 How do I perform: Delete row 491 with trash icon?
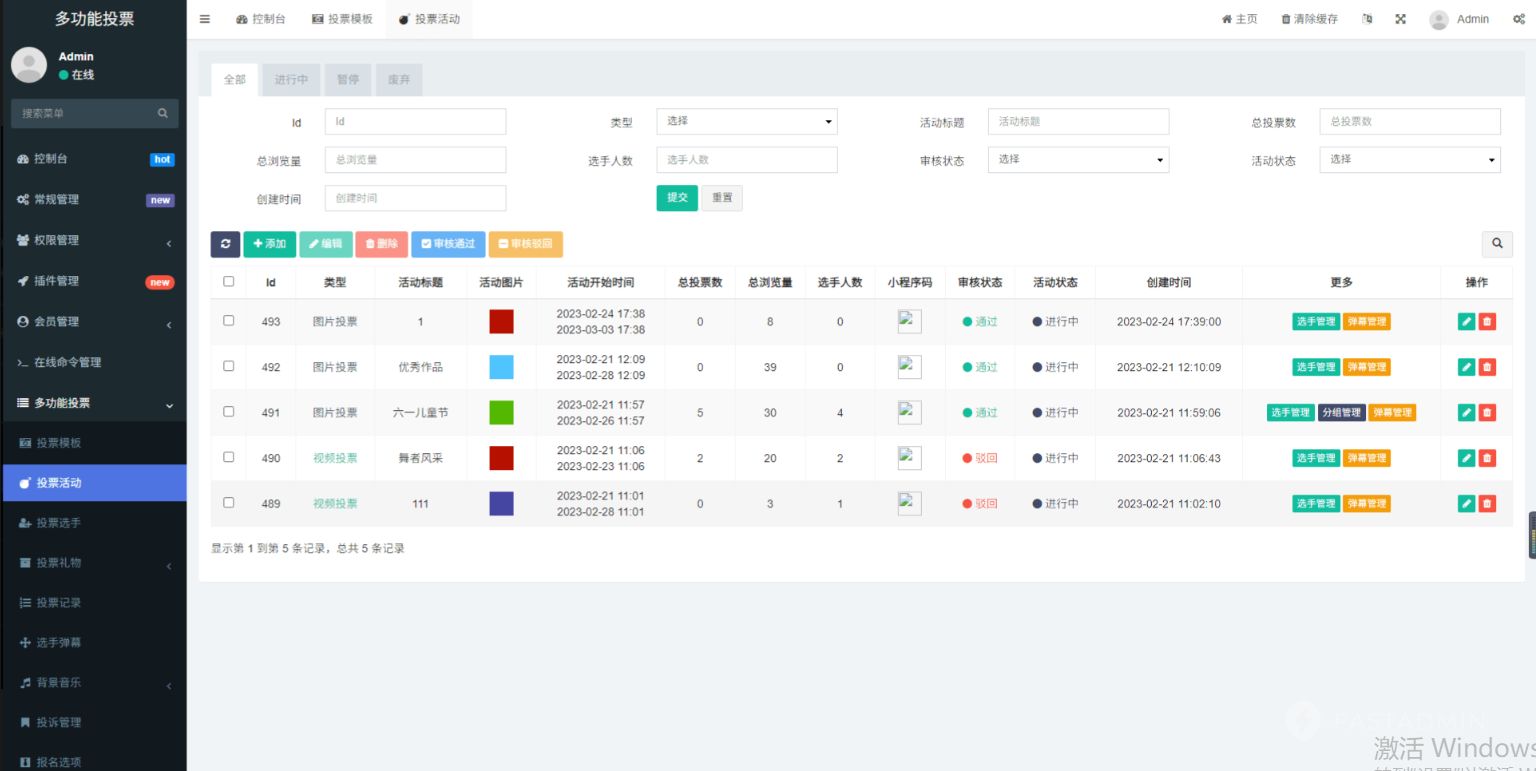[1487, 413]
